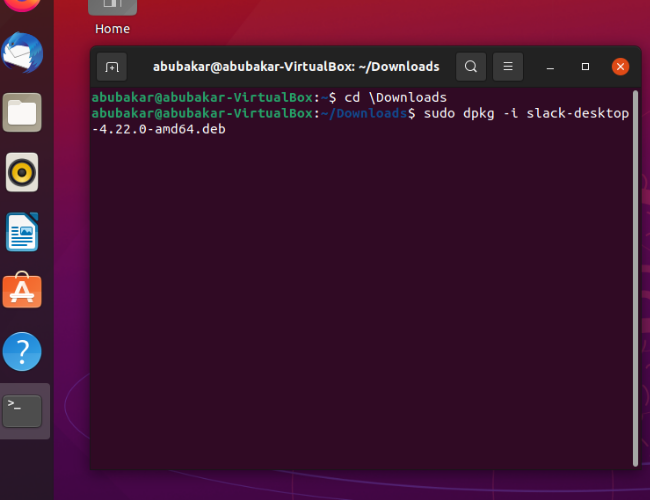Viewport: 650px width, 500px height.
Task: Open a new terminal tab
Action: (112, 67)
